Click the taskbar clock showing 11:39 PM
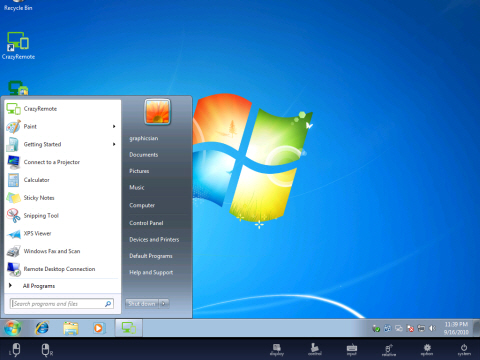Screen dimensions: 480x360 (456, 328)
